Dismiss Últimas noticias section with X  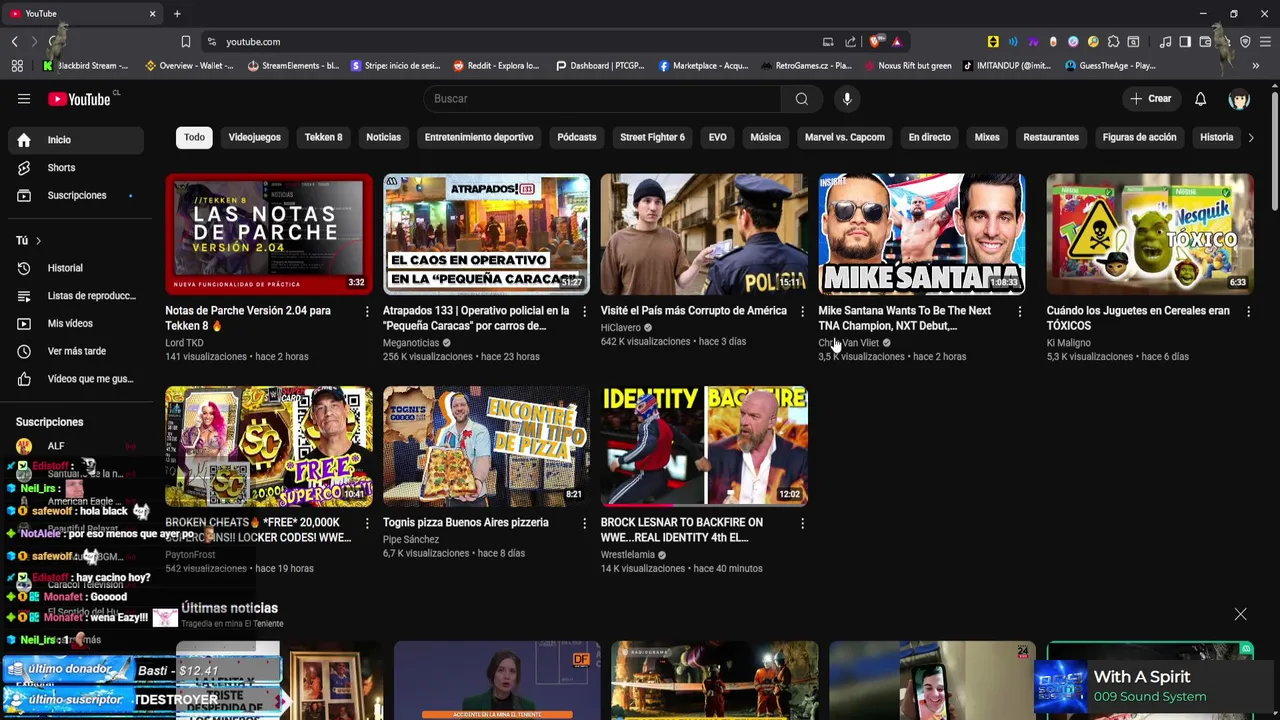pyautogui.click(x=1240, y=614)
